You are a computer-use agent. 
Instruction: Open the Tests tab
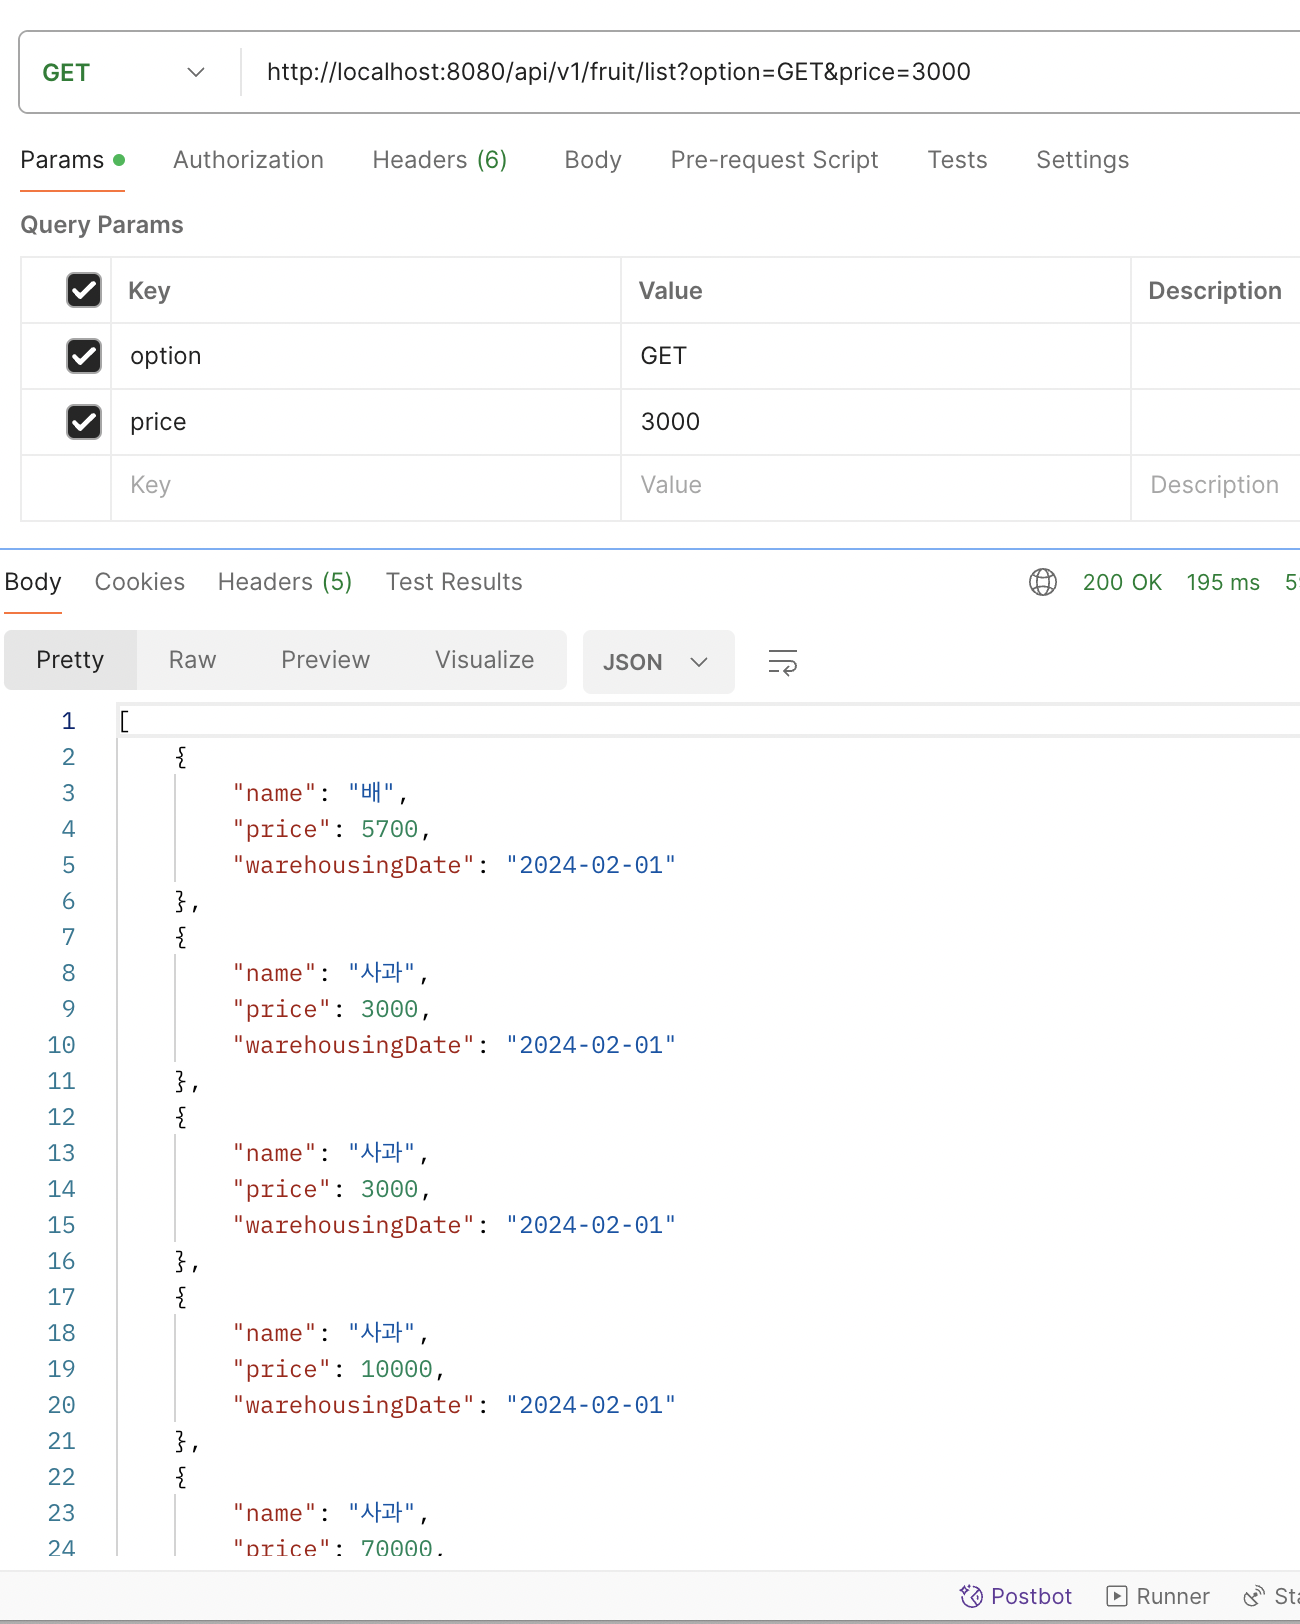click(x=957, y=160)
